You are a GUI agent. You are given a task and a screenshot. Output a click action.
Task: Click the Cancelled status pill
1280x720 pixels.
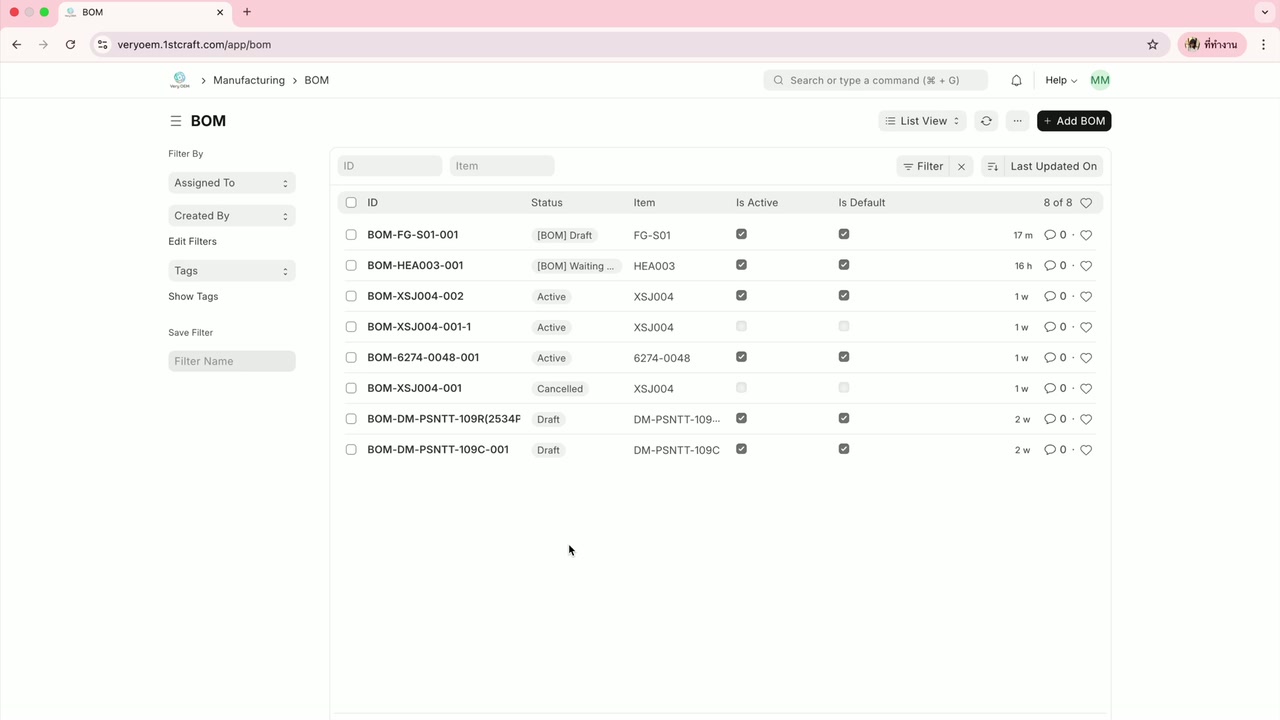click(x=559, y=389)
